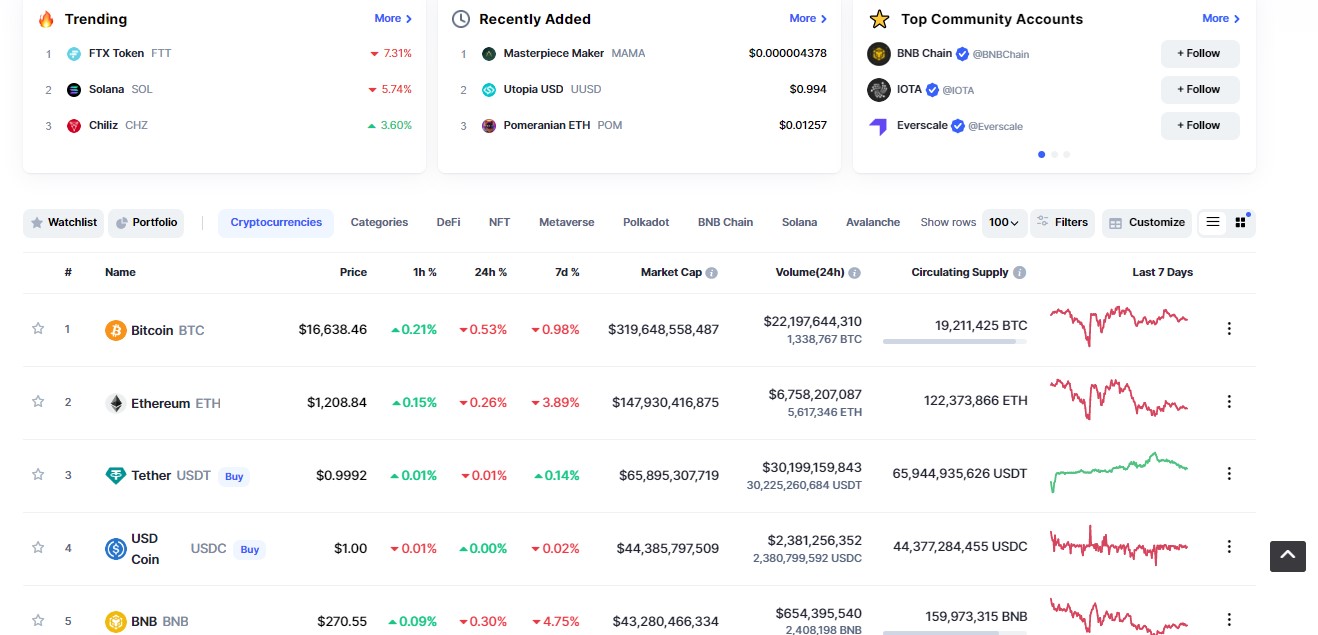Click the Buy badge next to Tether
This screenshot has width=1318, height=635.
coord(234,477)
